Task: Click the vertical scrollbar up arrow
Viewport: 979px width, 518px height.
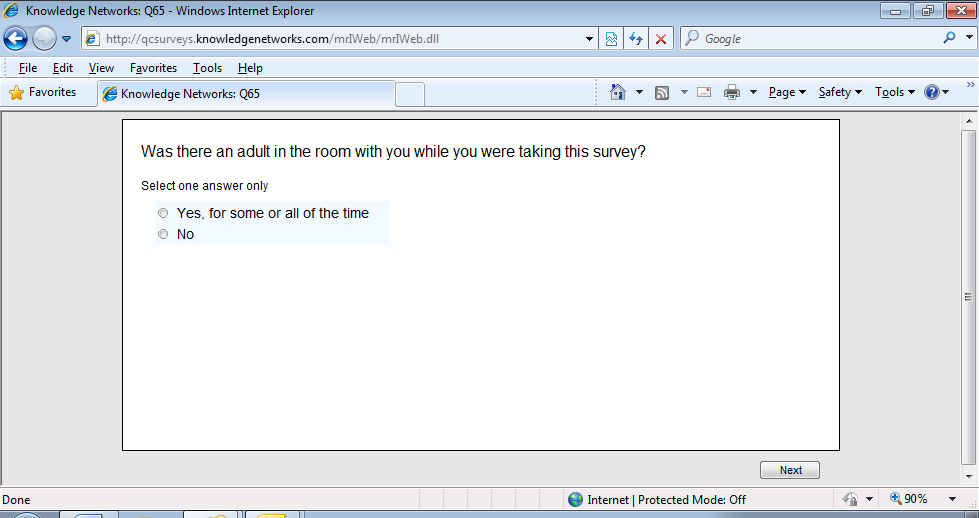Action: [968, 121]
